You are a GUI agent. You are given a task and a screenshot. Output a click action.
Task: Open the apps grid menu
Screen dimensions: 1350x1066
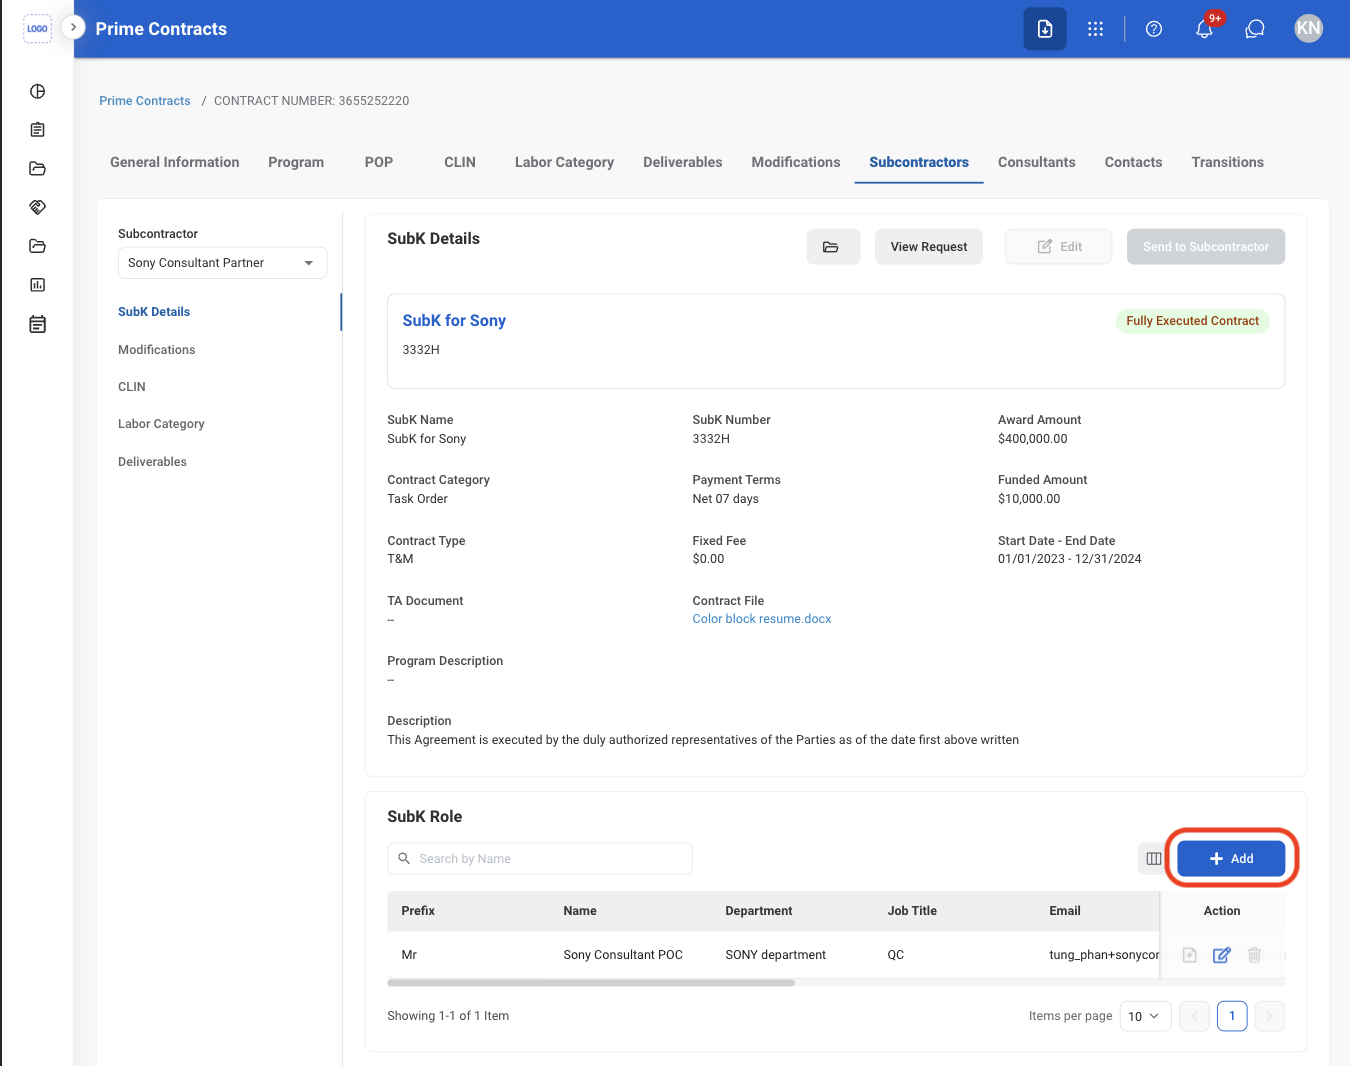point(1095,29)
